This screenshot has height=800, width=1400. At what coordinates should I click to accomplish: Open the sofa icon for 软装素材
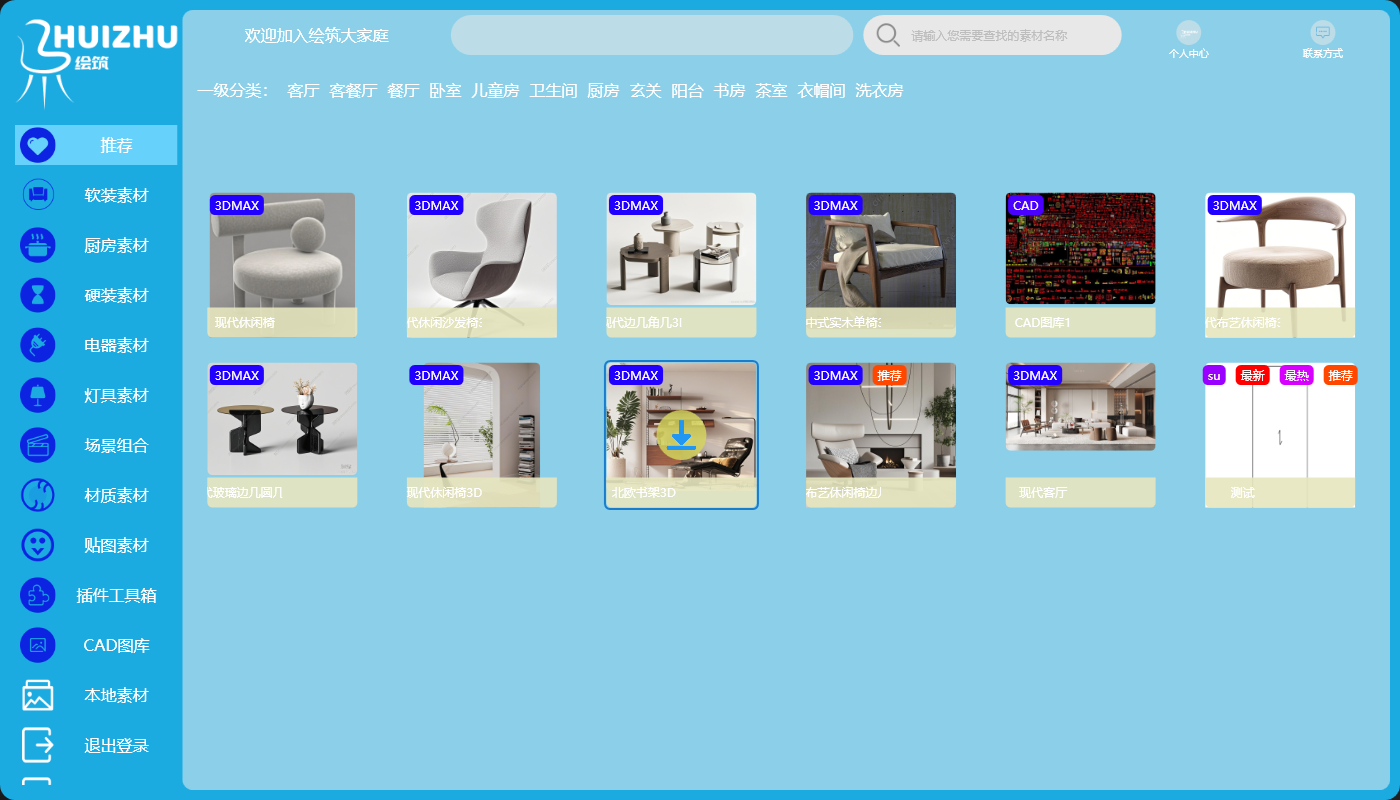pyautogui.click(x=38, y=195)
